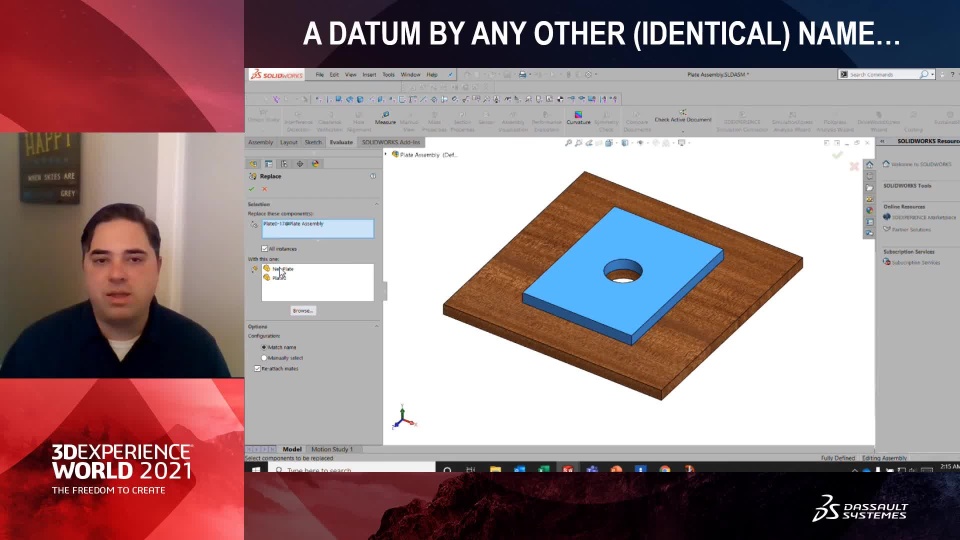Open the Edit menu
Viewport: 960px width, 540px height.
334,75
